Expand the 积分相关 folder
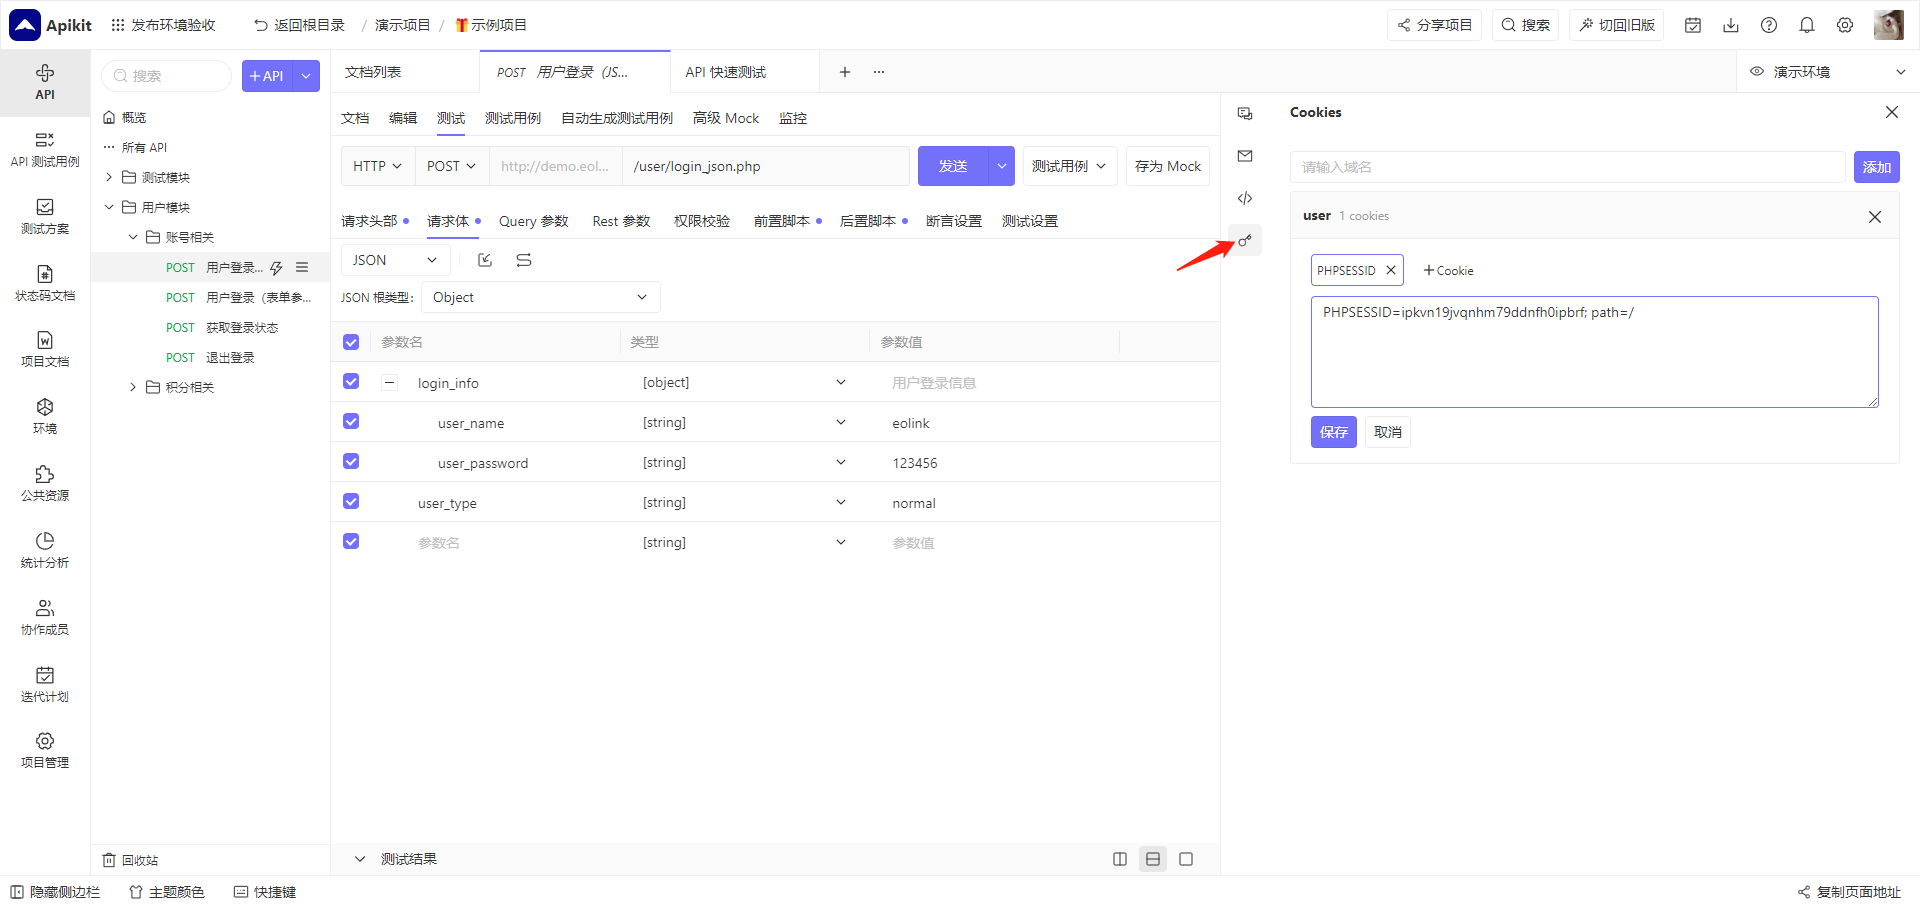The height and width of the screenshot is (905, 1920). pyautogui.click(x=133, y=388)
